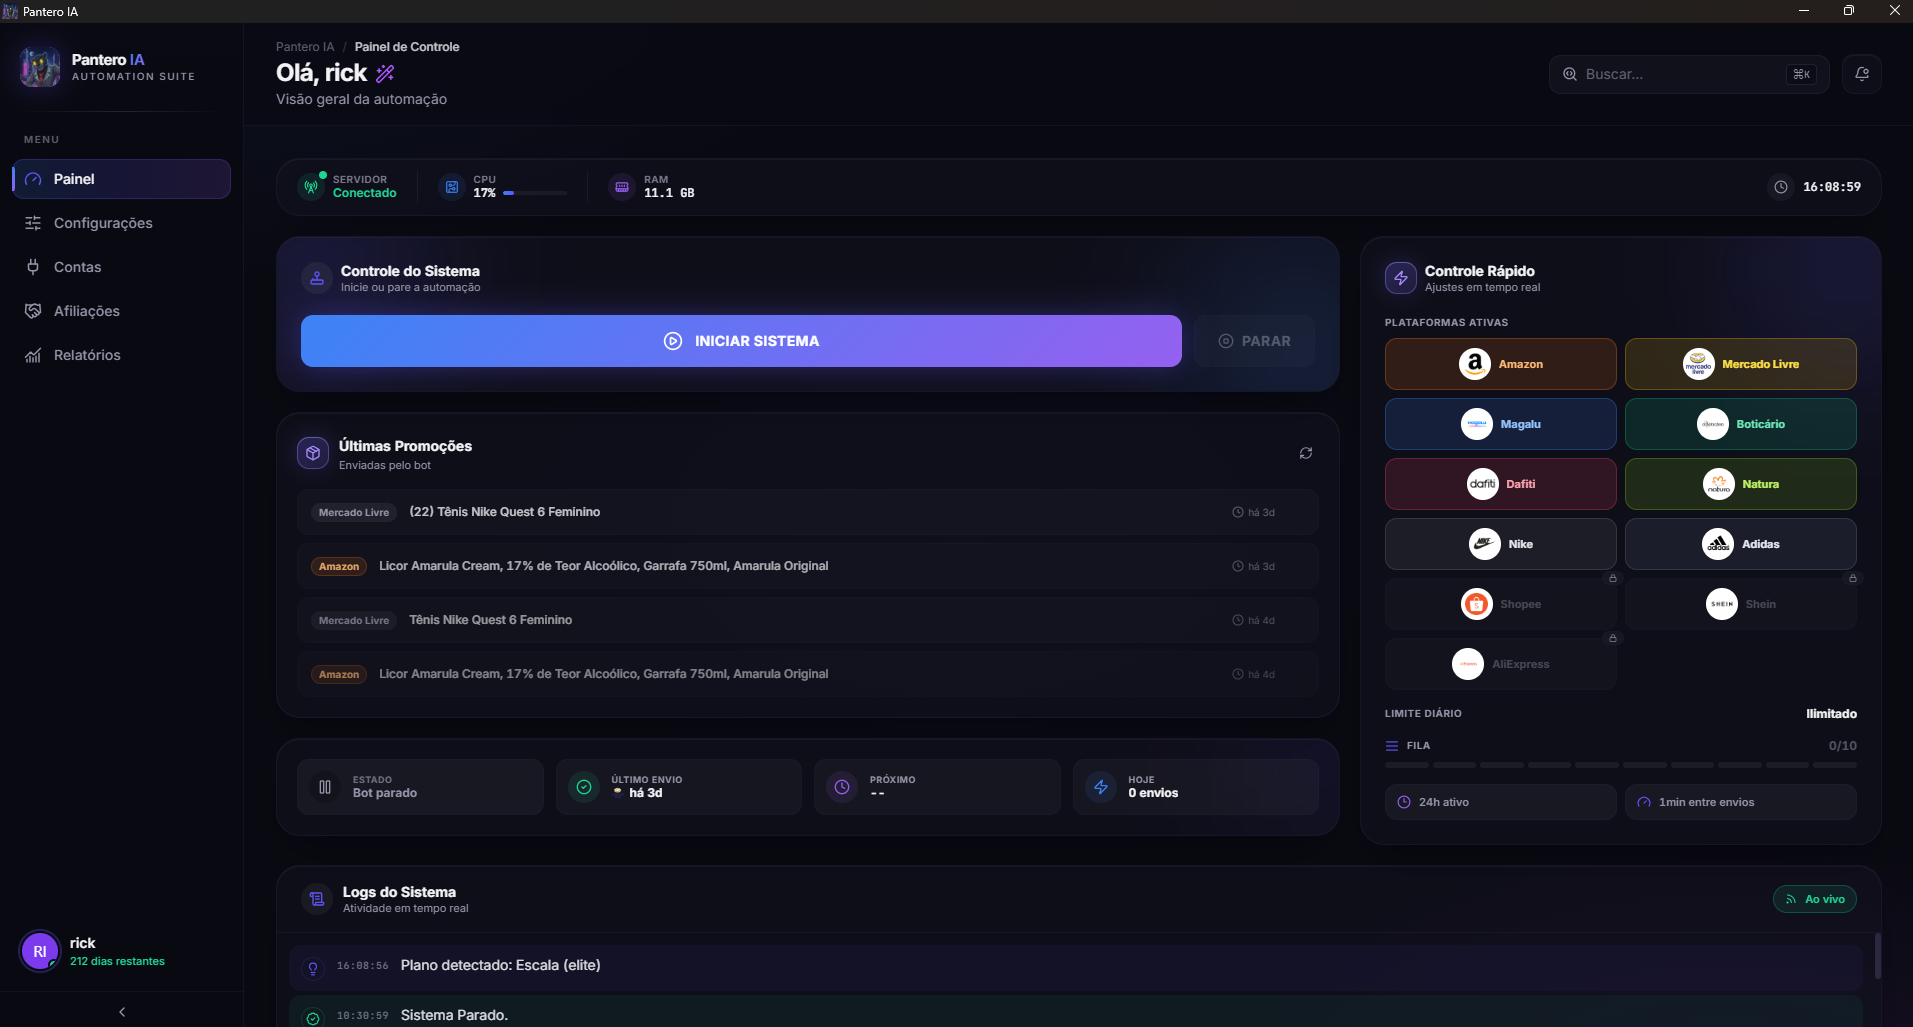Click the ÚLTIMO ENVIO checkmark icon
The height and width of the screenshot is (1027, 1913).
coord(584,787)
